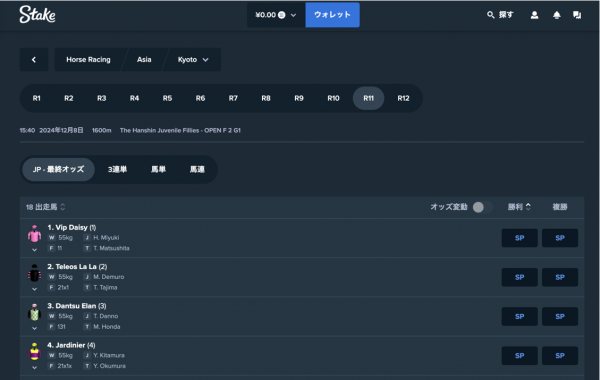600x380 pixels.
Task: Click Vip Daisy win SP button
Action: tap(520, 238)
